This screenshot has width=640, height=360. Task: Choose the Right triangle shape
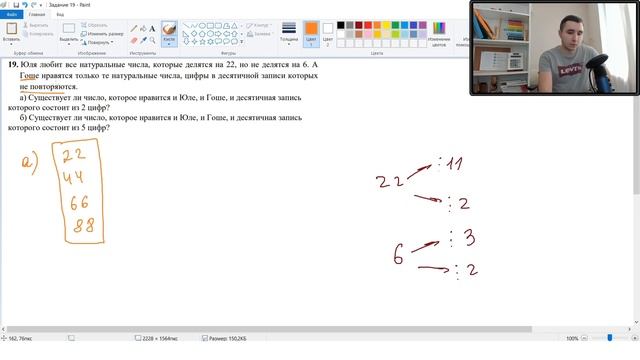click(186, 34)
